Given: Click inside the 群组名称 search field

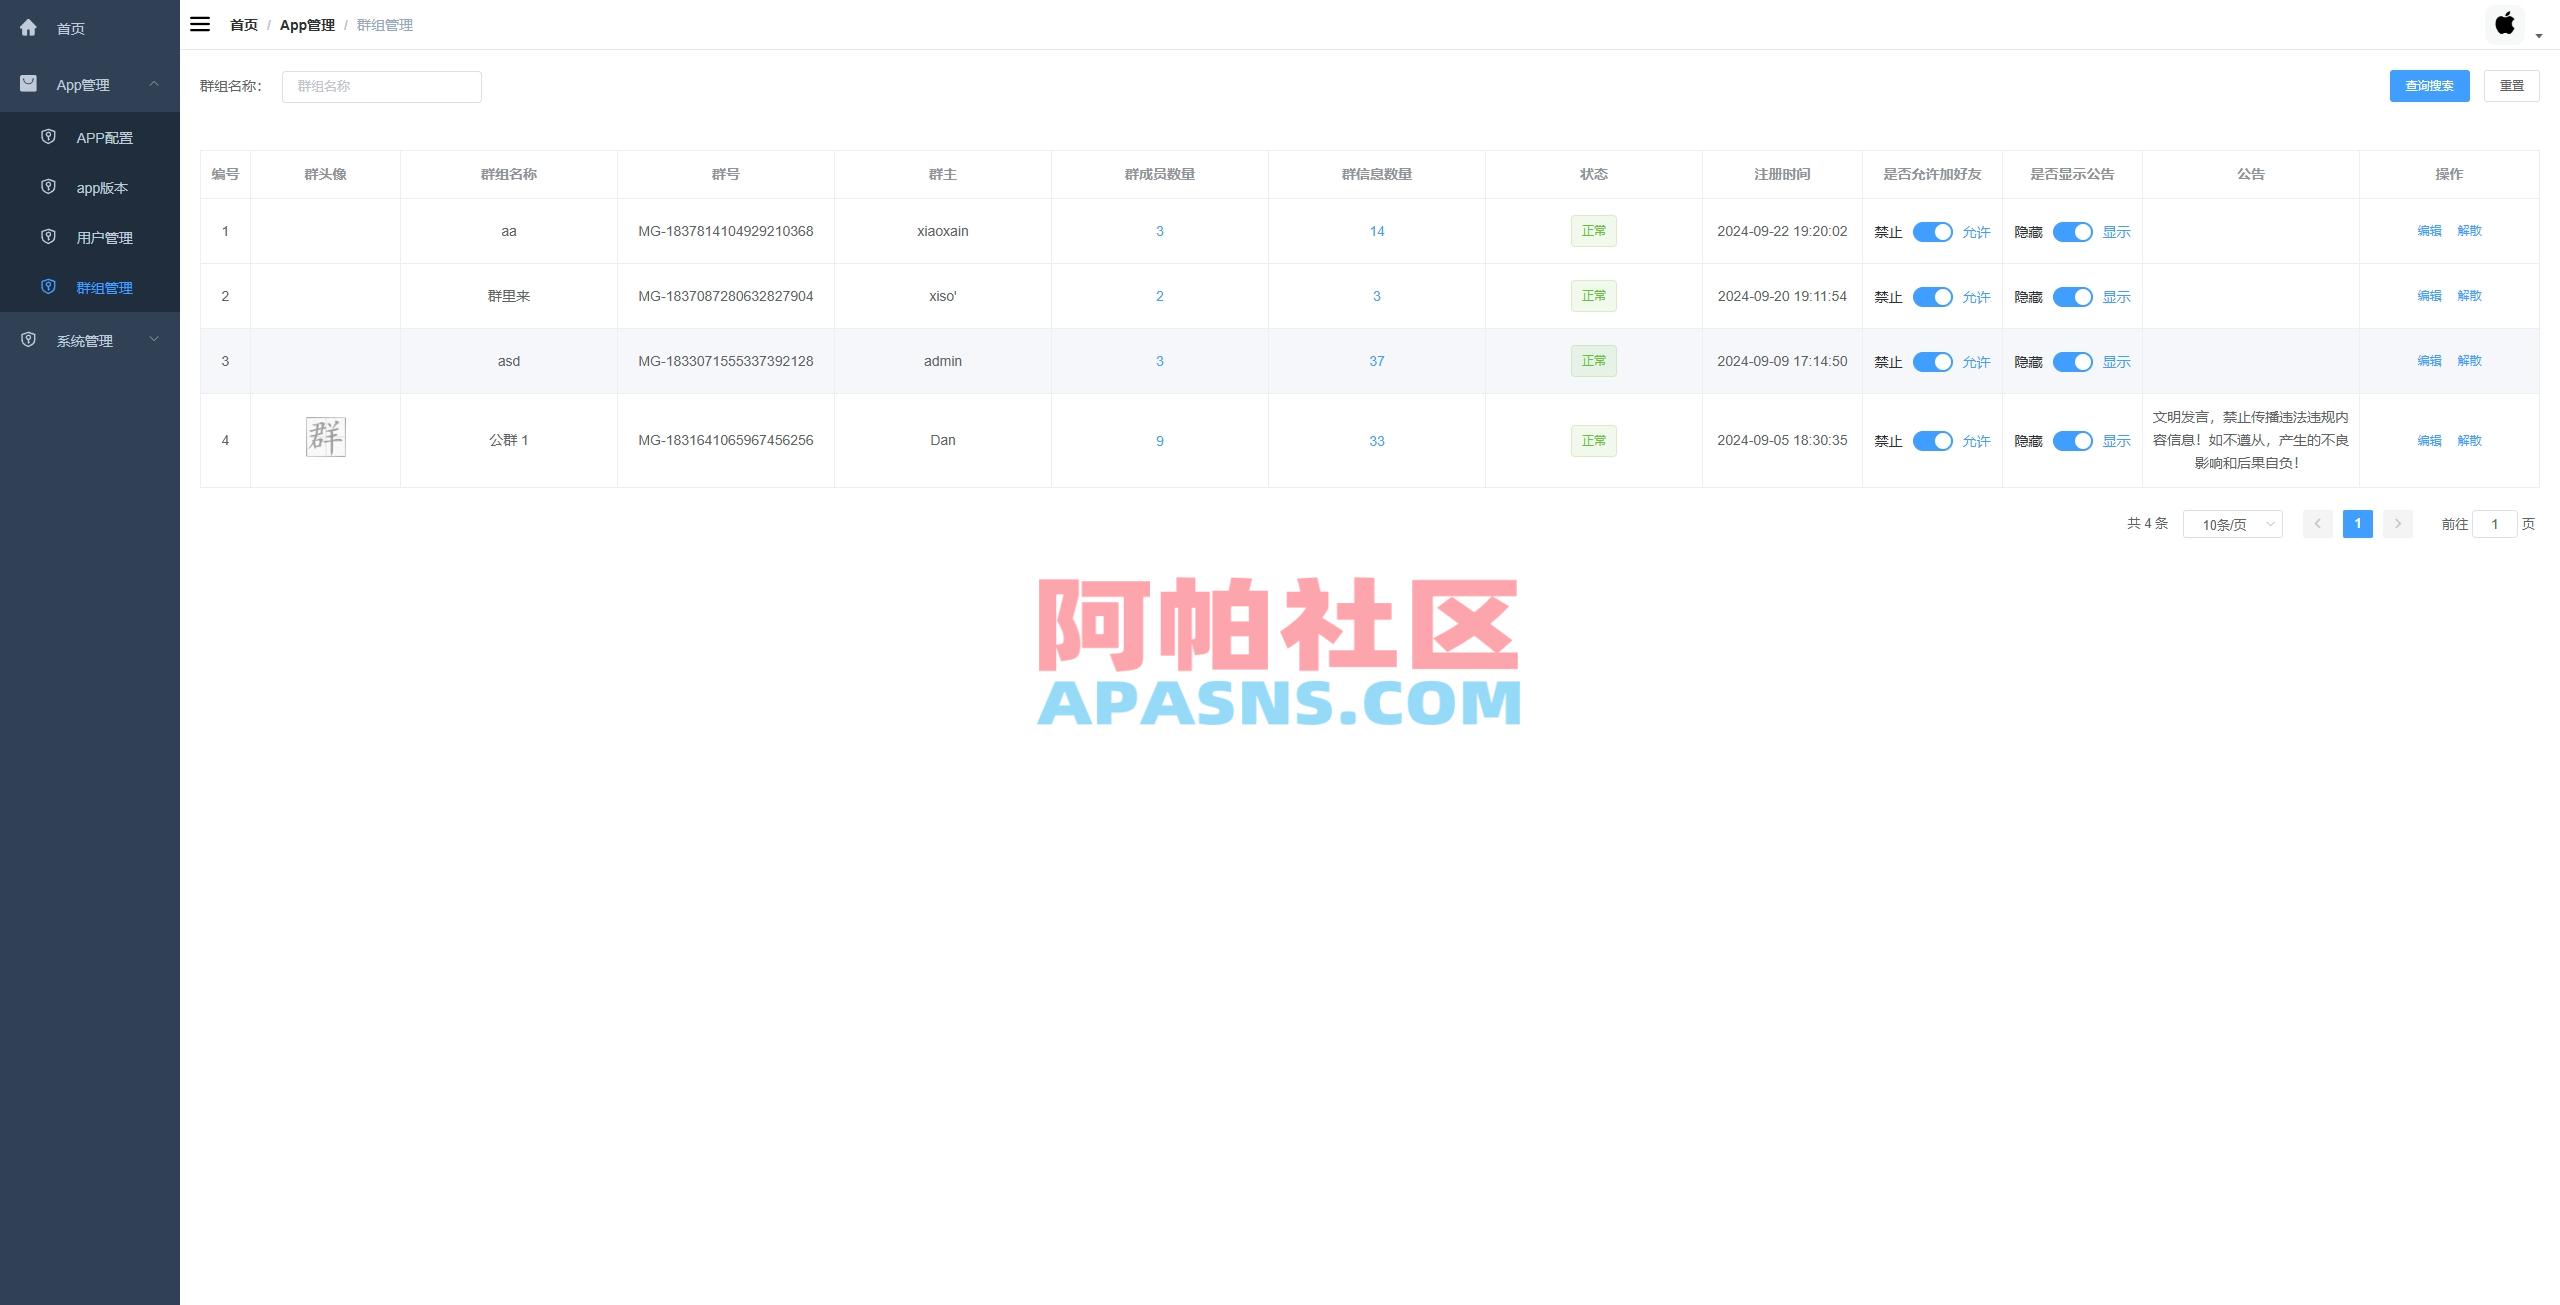Looking at the screenshot, I should (381, 86).
